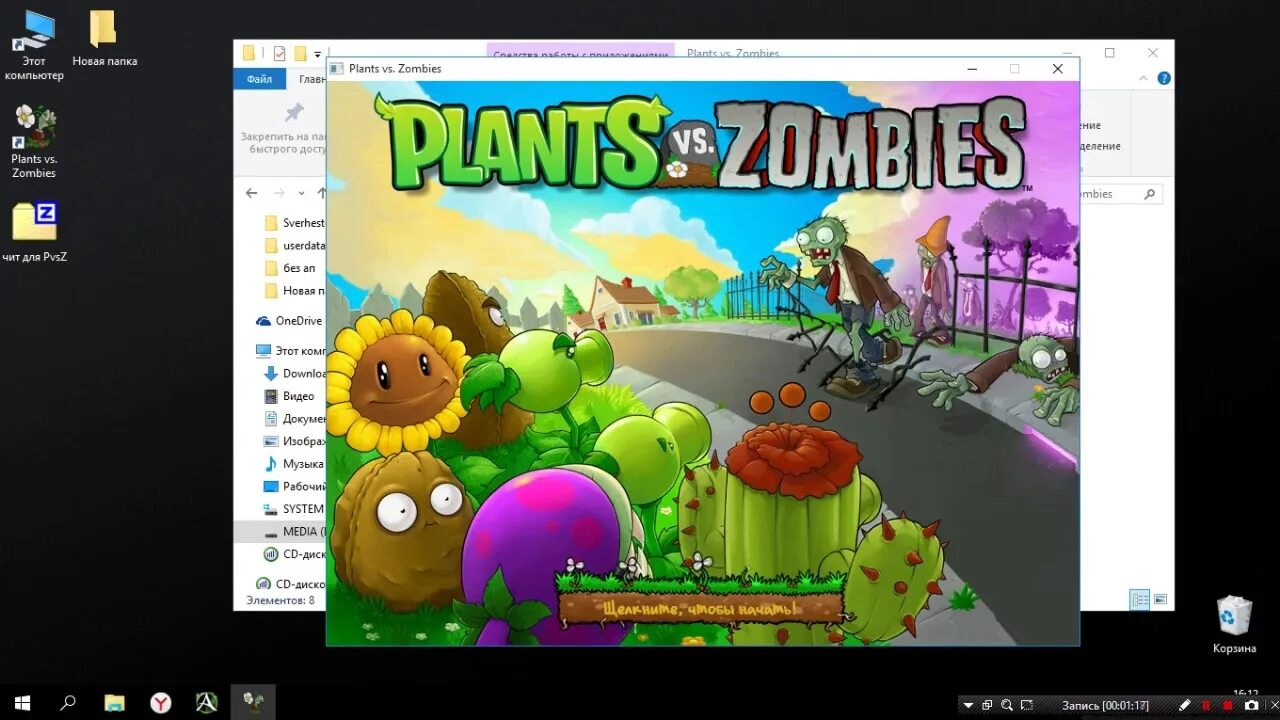
Task: Click the recorder window-mode icon
Action: [987, 705]
